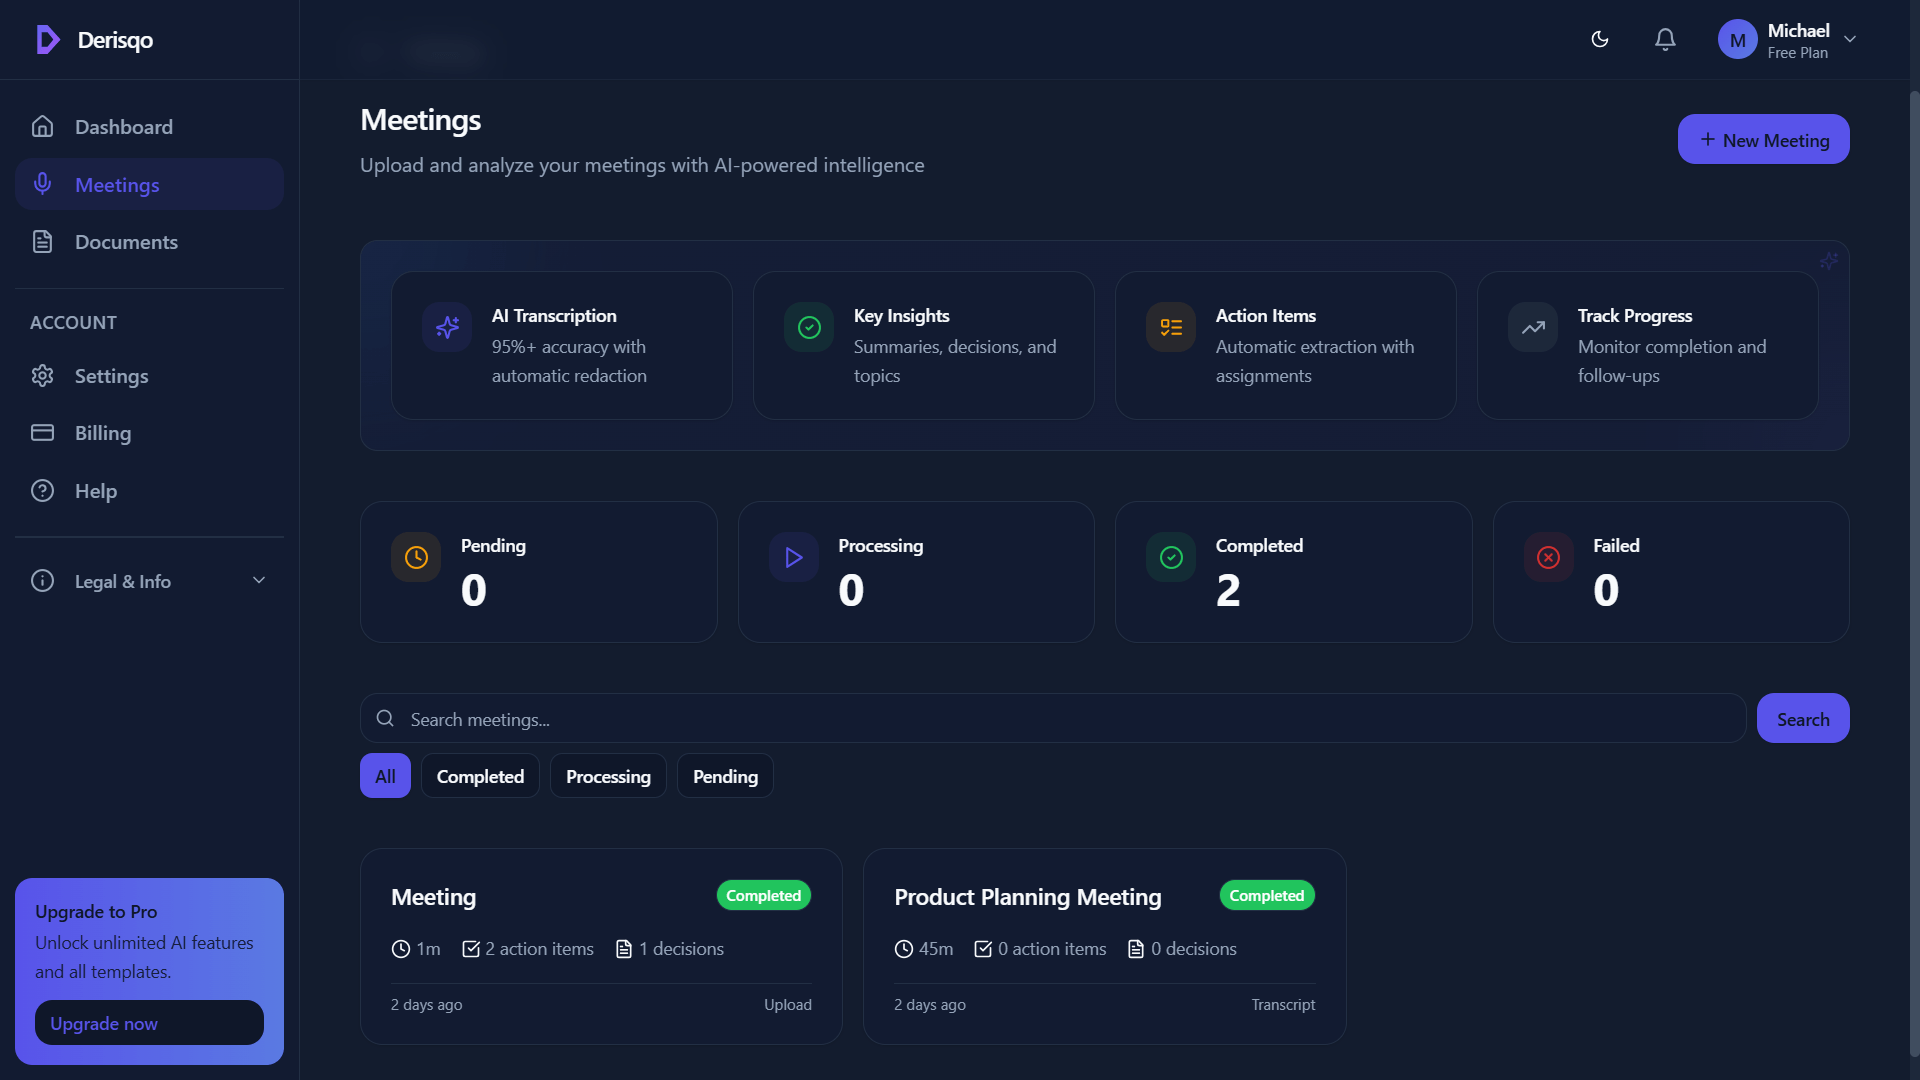Click the notification bell icon
Image resolution: width=1920 pixels, height=1080 pixels.
1664,39
